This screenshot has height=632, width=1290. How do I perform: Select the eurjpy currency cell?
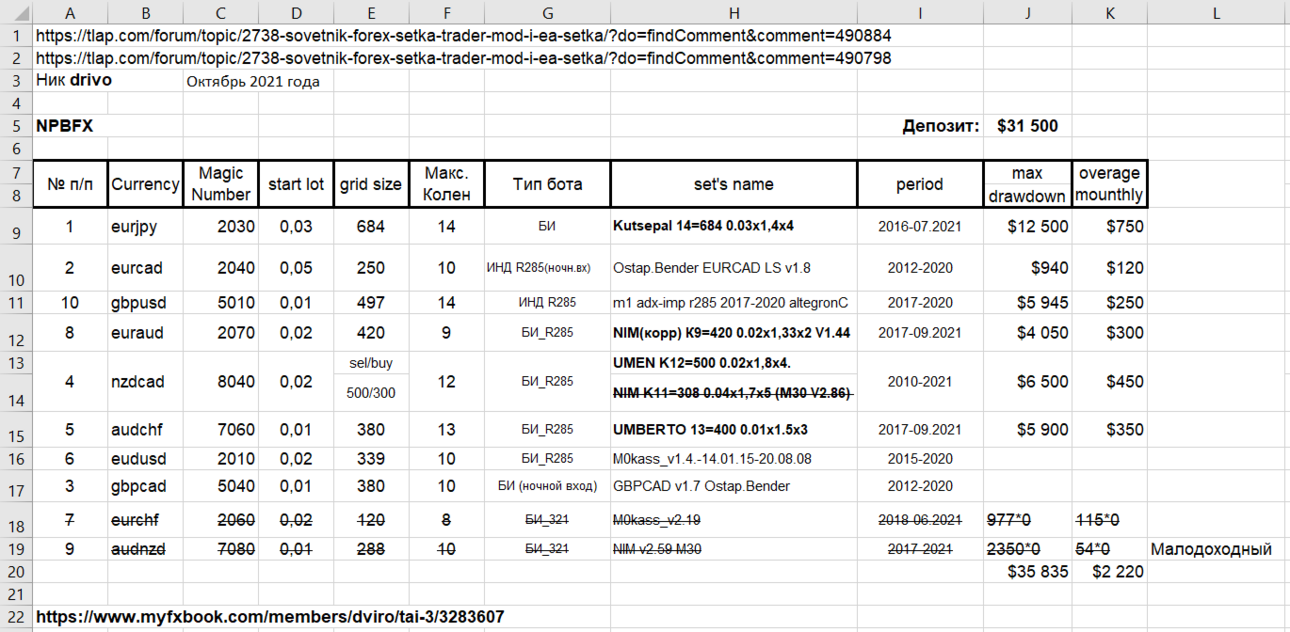[145, 227]
